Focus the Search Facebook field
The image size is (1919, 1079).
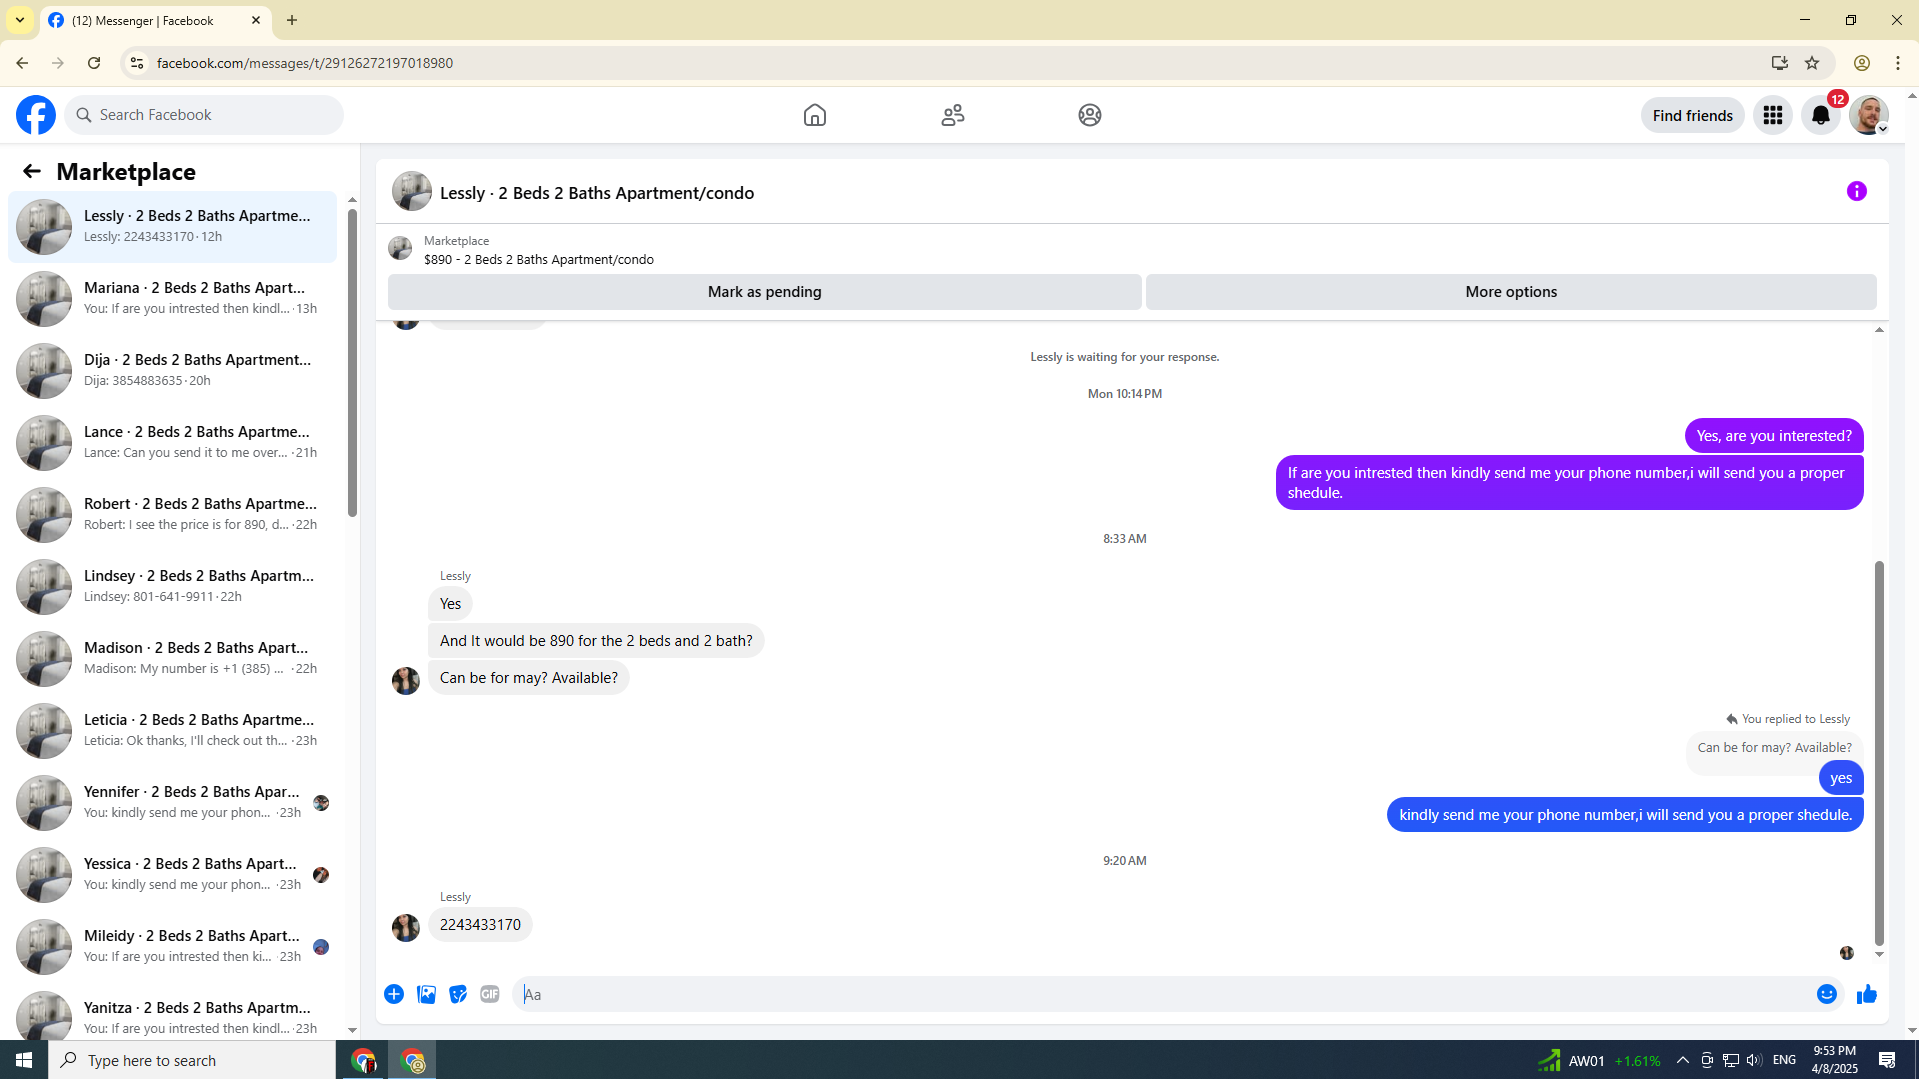205,115
